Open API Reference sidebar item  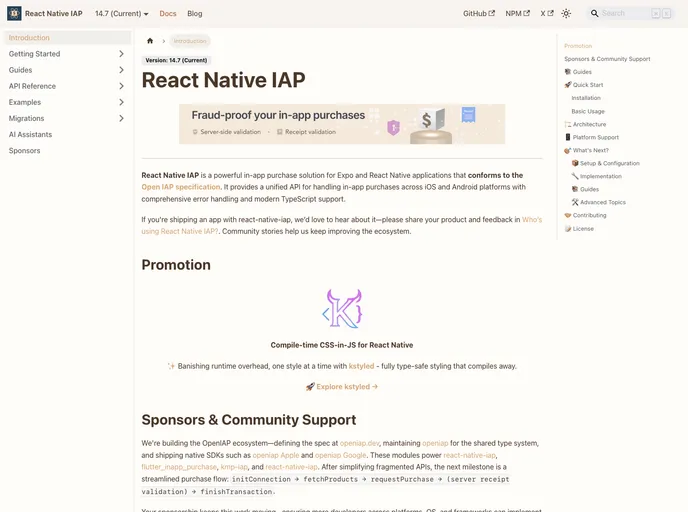(x=32, y=86)
